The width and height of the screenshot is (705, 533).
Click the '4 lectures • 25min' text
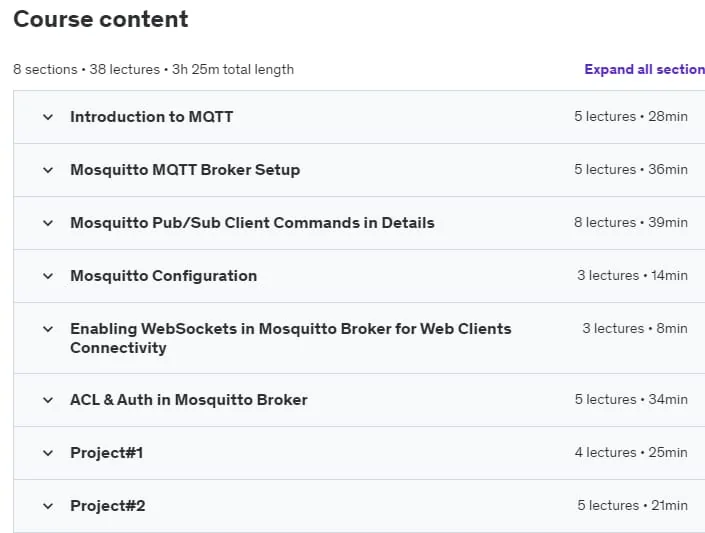[631, 452]
